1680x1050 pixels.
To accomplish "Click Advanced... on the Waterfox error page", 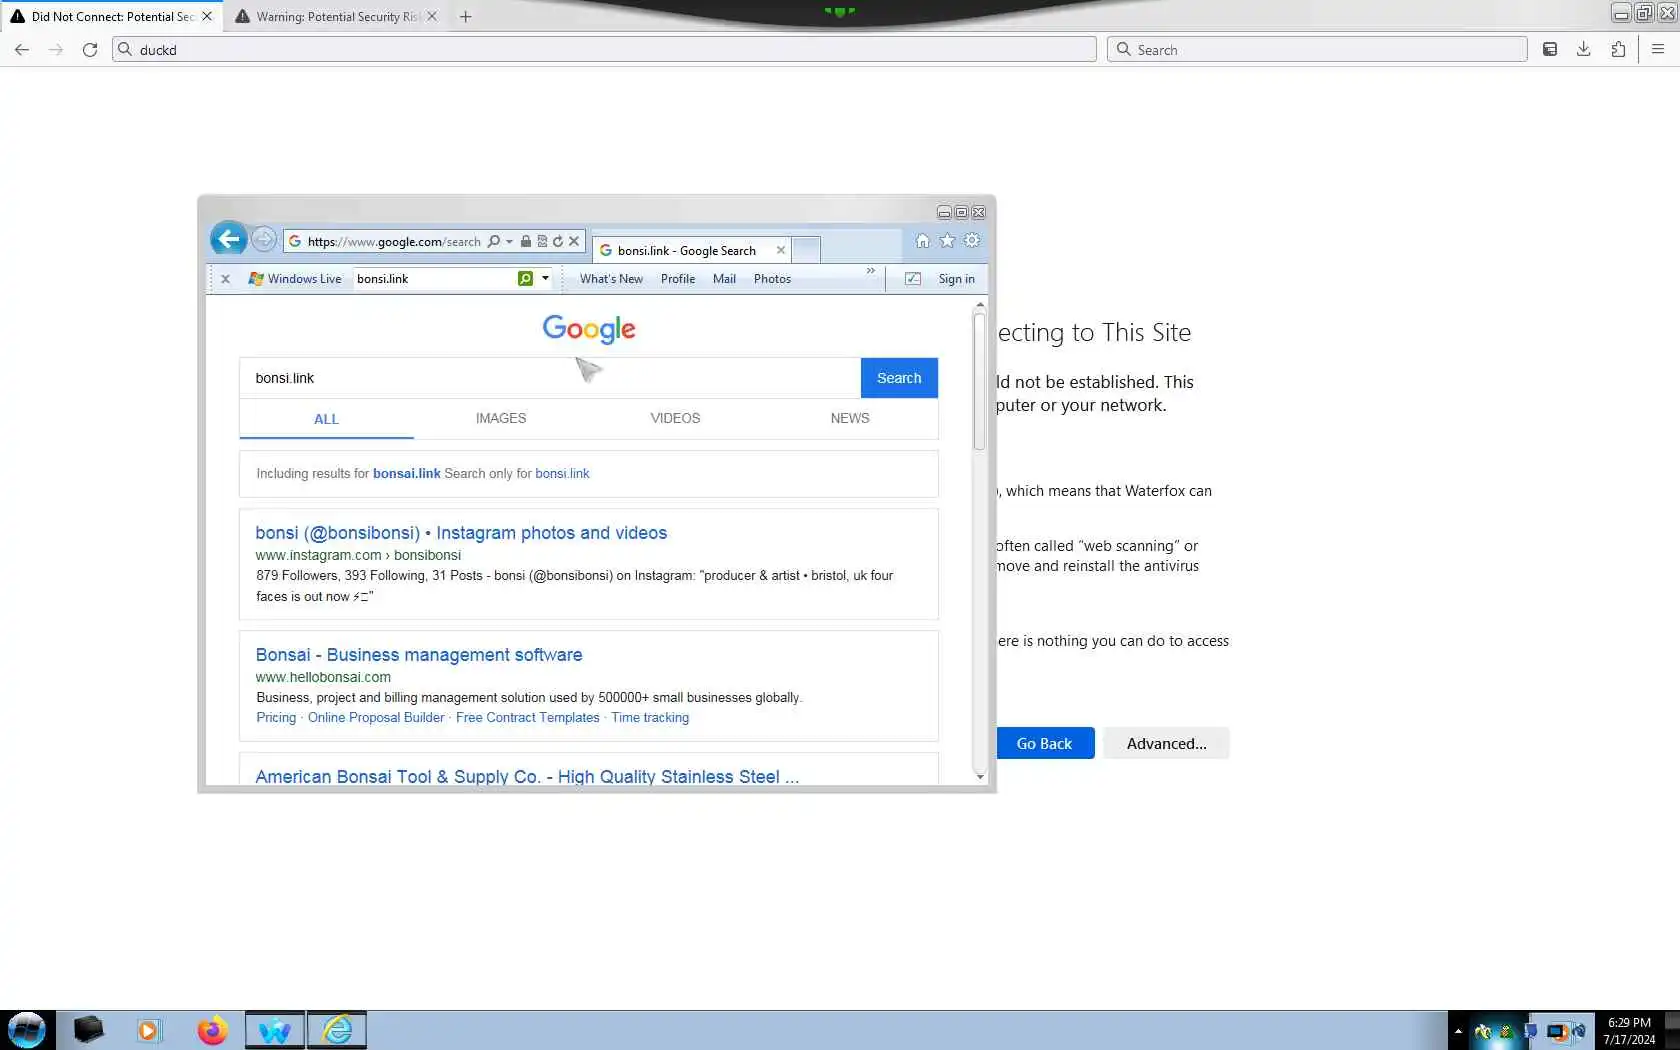I will [1166, 743].
